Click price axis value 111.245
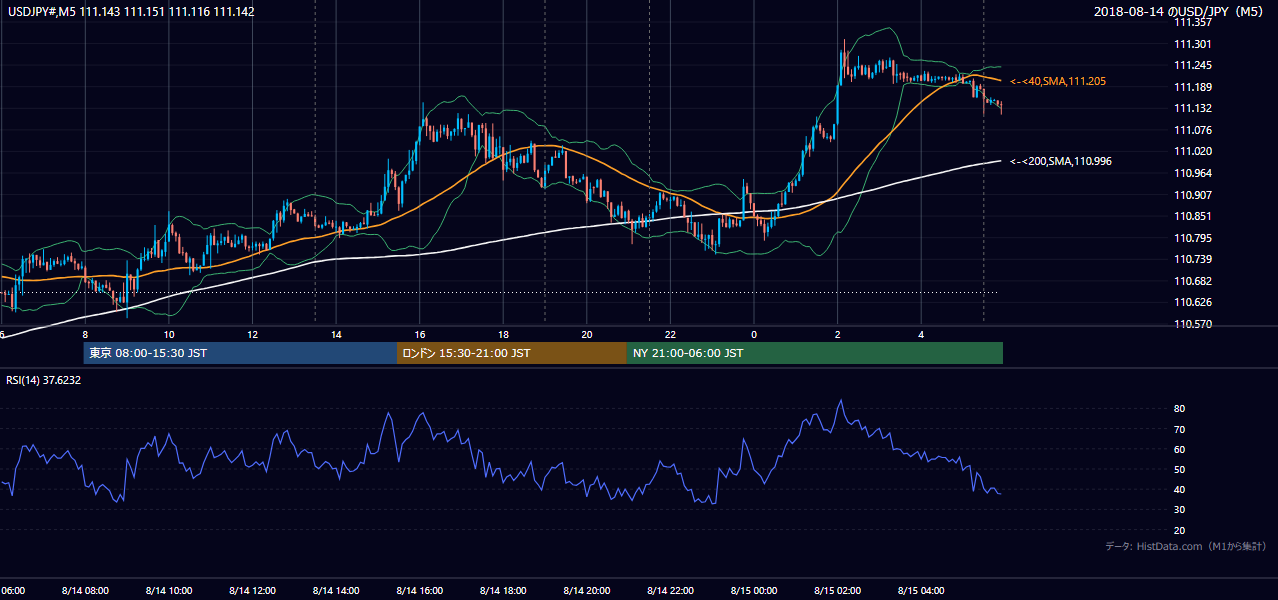This screenshot has width=1278, height=600. click(x=1192, y=65)
